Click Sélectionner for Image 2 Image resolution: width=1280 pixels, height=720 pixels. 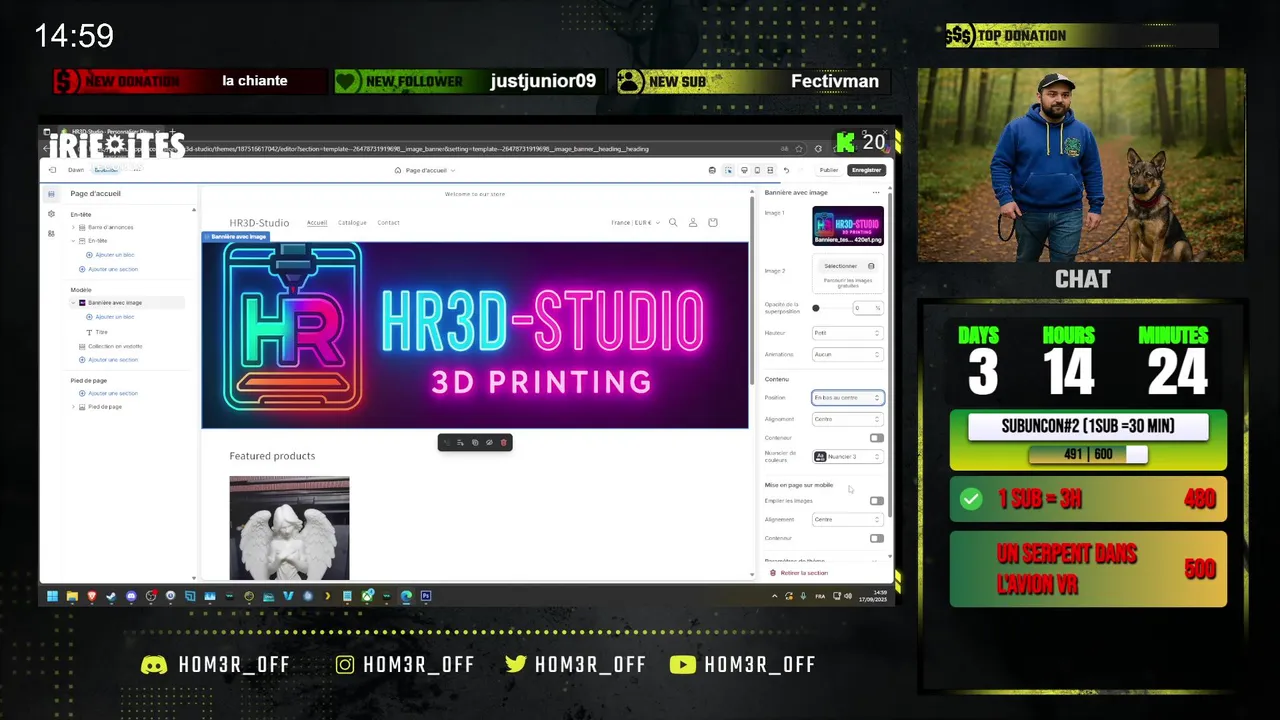coord(848,266)
